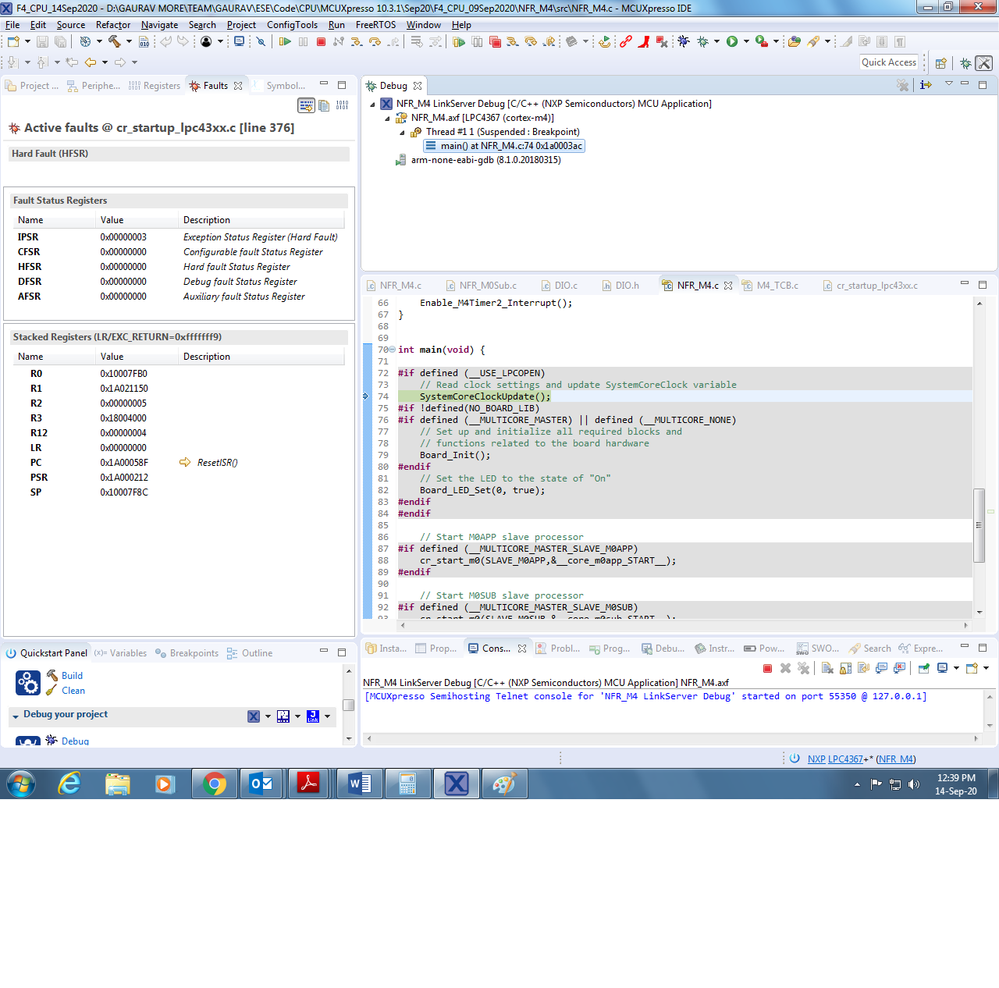The image size is (999, 988).
Task: Toggle the Skip All Breakpoints icon
Action: [261, 42]
